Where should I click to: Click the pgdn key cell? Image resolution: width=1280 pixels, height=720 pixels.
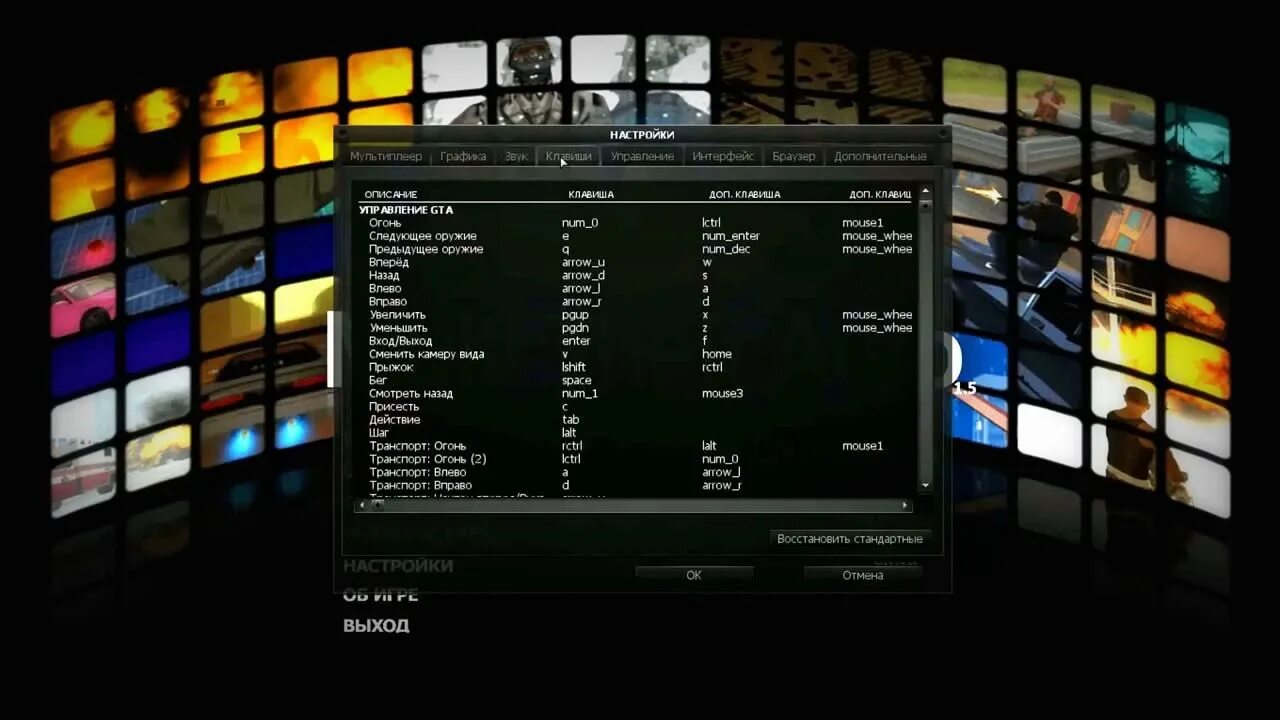pyautogui.click(x=576, y=328)
